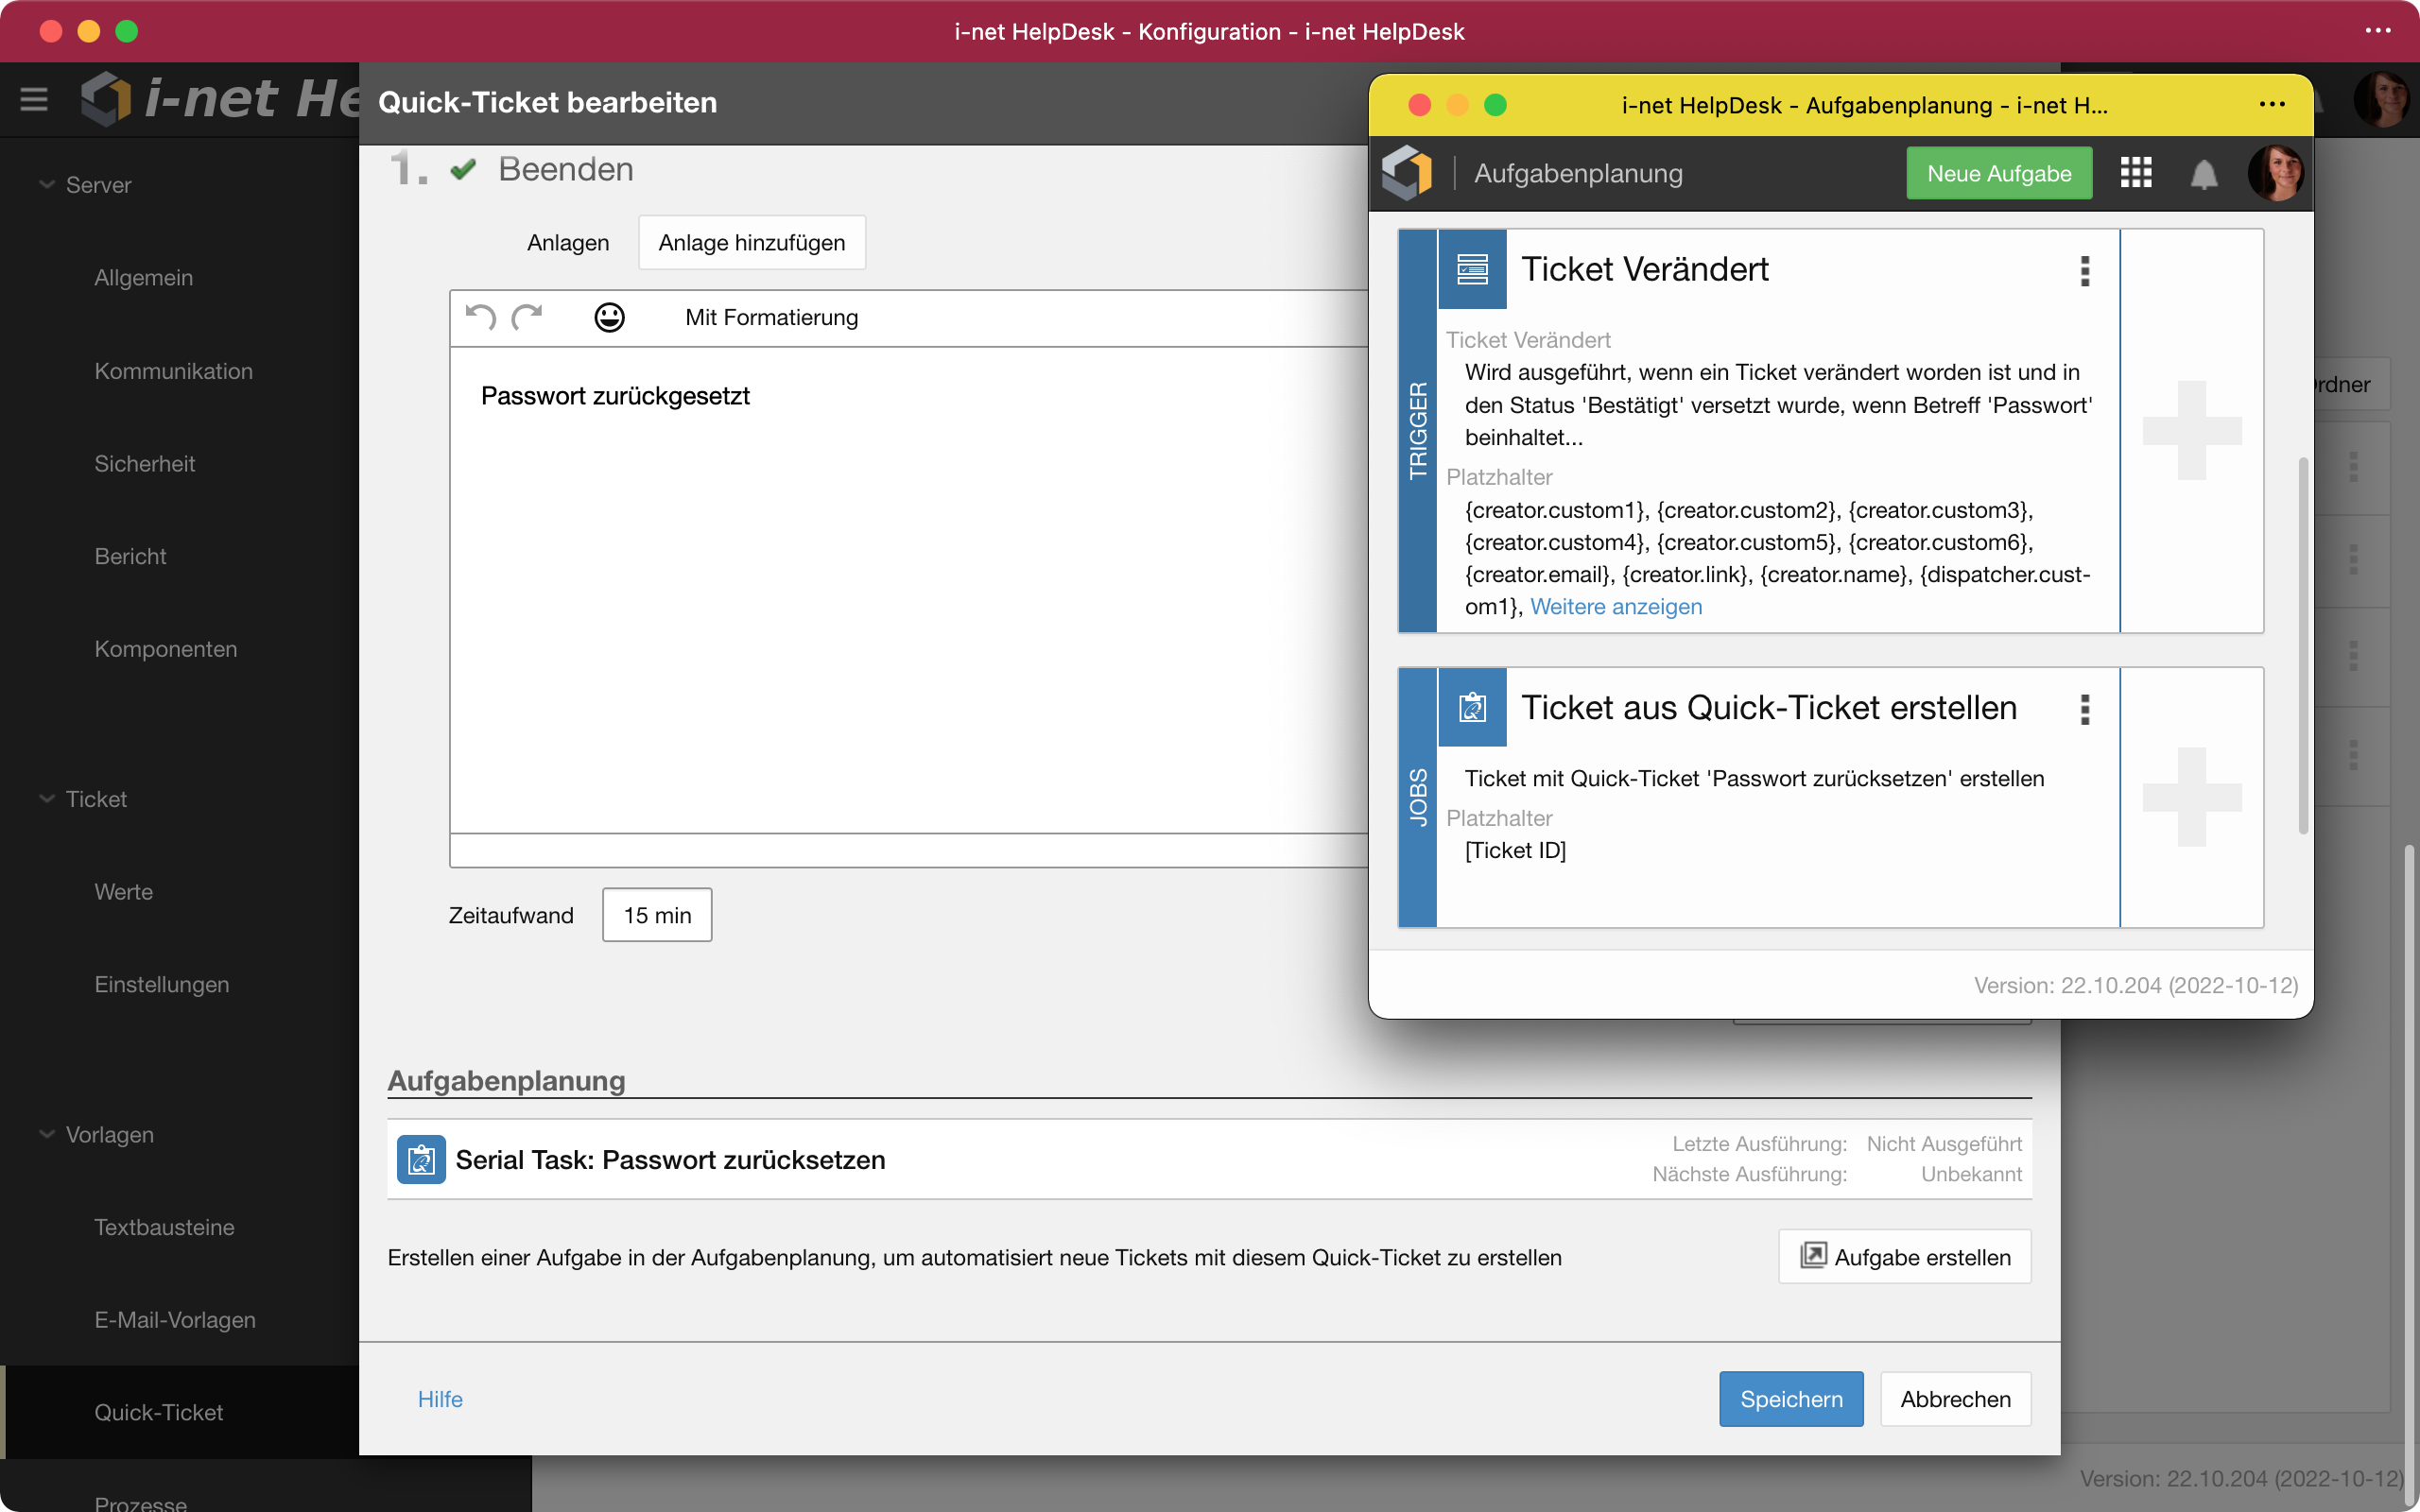The height and width of the screenshot is (1512, 2420).
Task: Open Textbausteine in the sidebar
Action: pyautogui.click(x=164, y=1227)
